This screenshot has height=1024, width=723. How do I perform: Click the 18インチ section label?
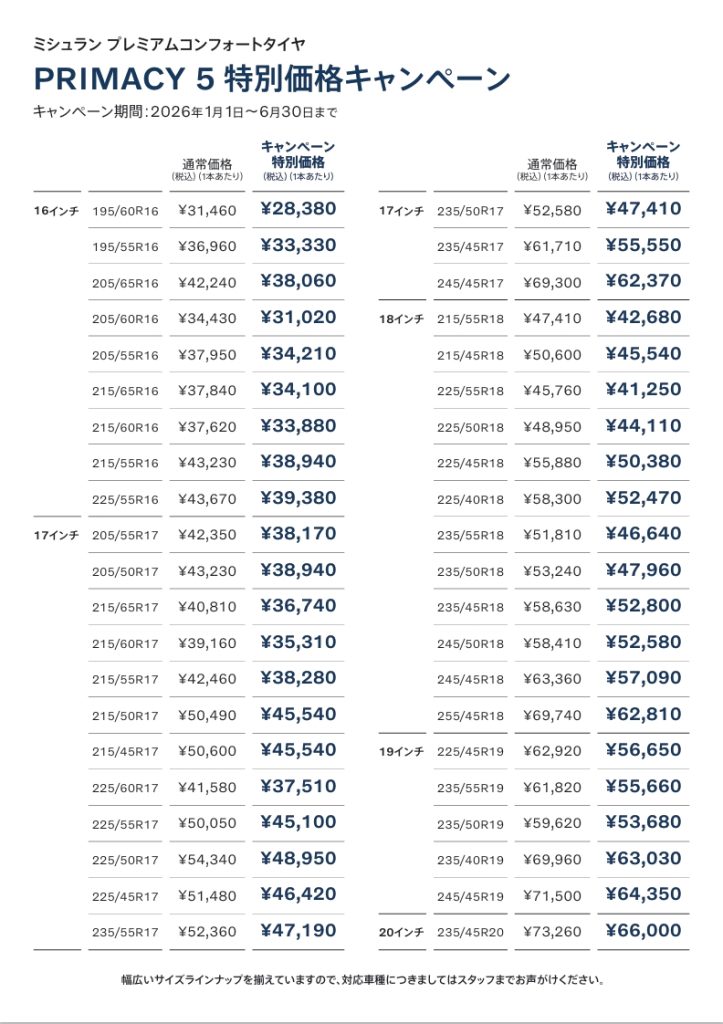401,319
